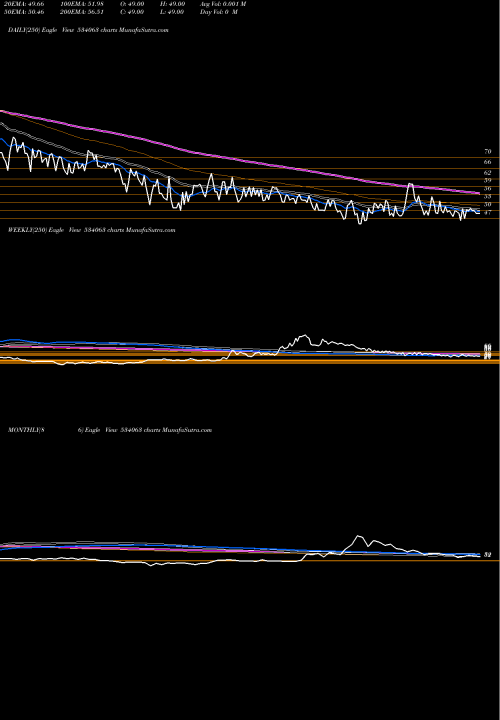Click the Day Vol readout
500x720 pixels.
click(x=219, y=12)
